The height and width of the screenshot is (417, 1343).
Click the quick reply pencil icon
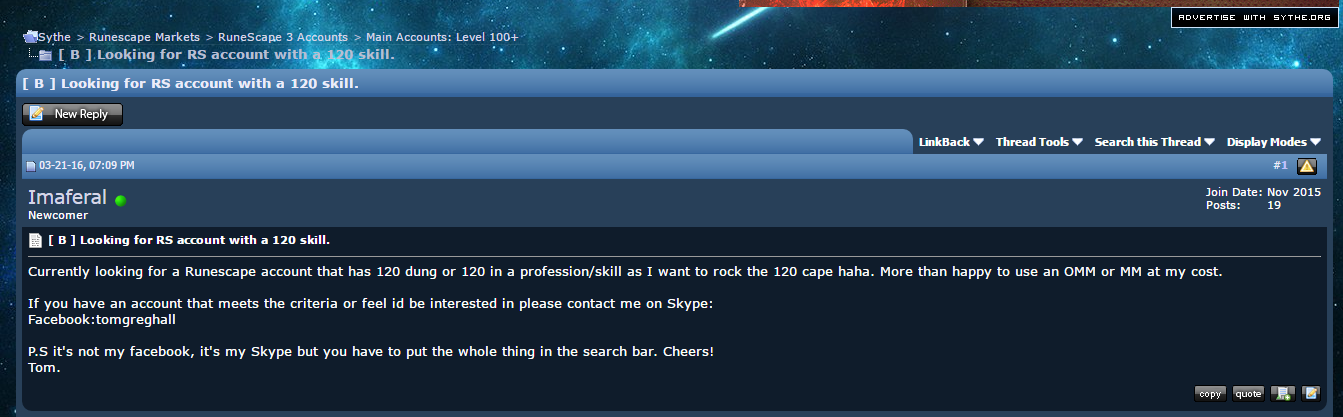[x=1310, y=393]
